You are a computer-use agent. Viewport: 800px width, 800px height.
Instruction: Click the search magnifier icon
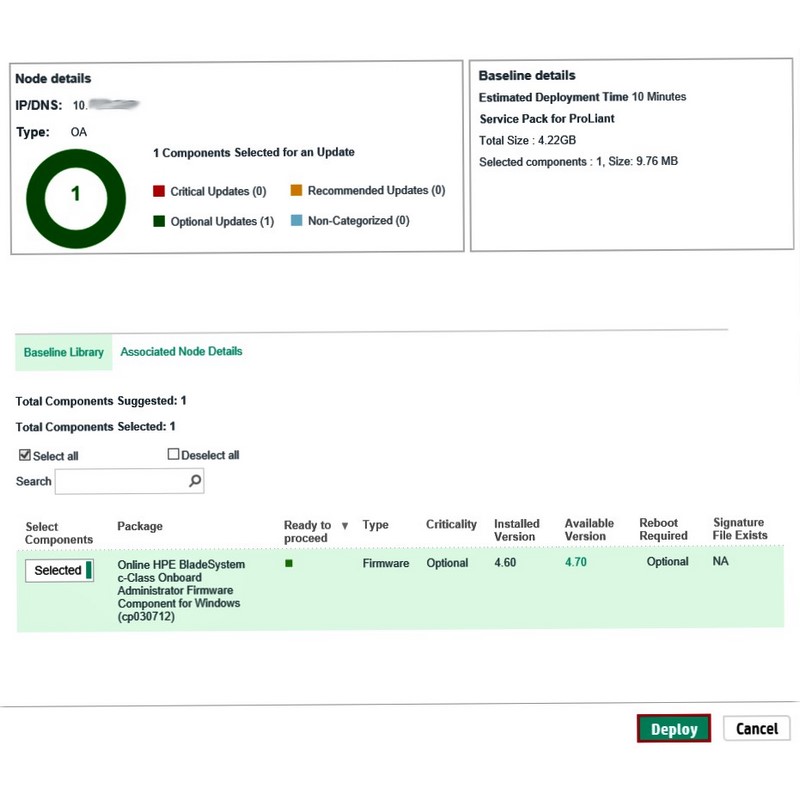(195, 481)
